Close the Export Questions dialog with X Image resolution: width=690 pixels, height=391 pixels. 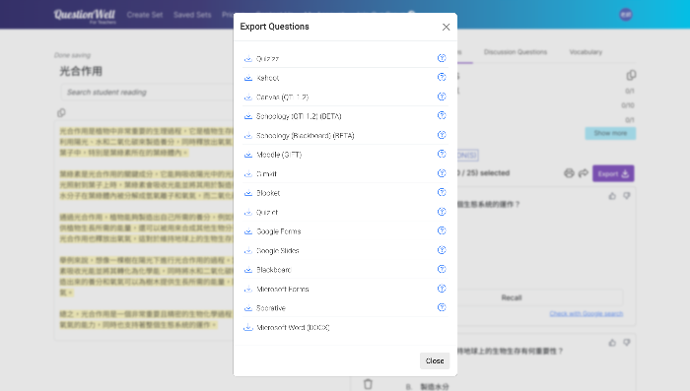pyautogui.click(x=446, y=27)
